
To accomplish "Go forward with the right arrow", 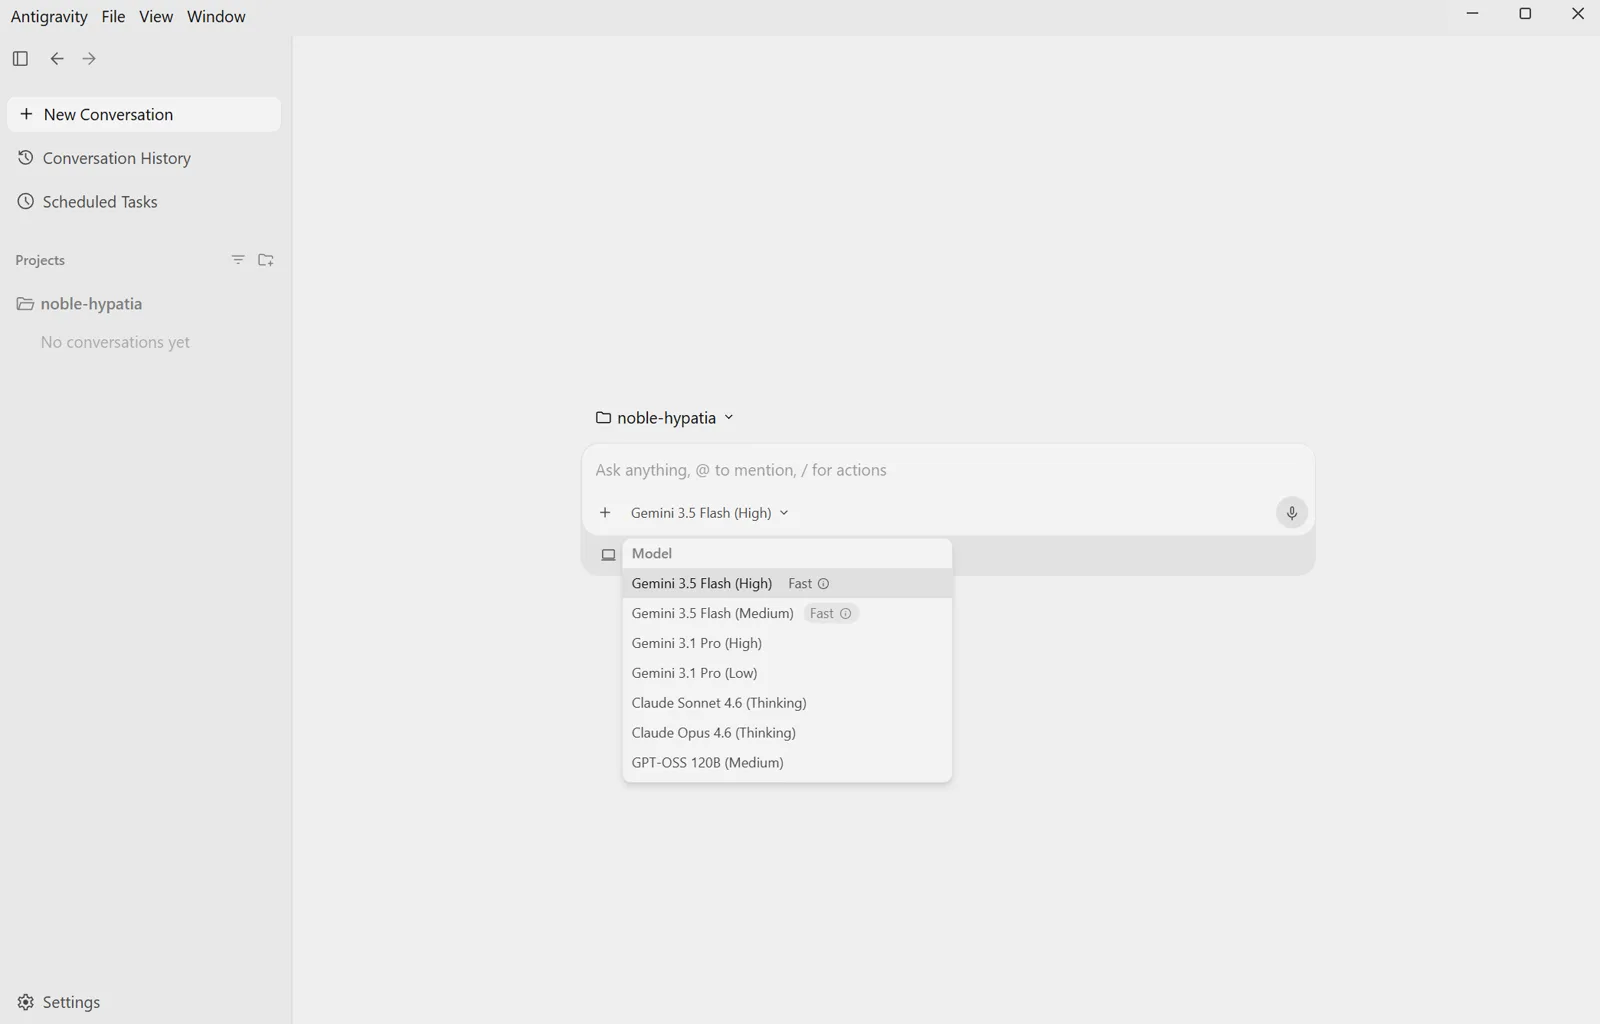I will pyautogui.click(x=89, y=58).
